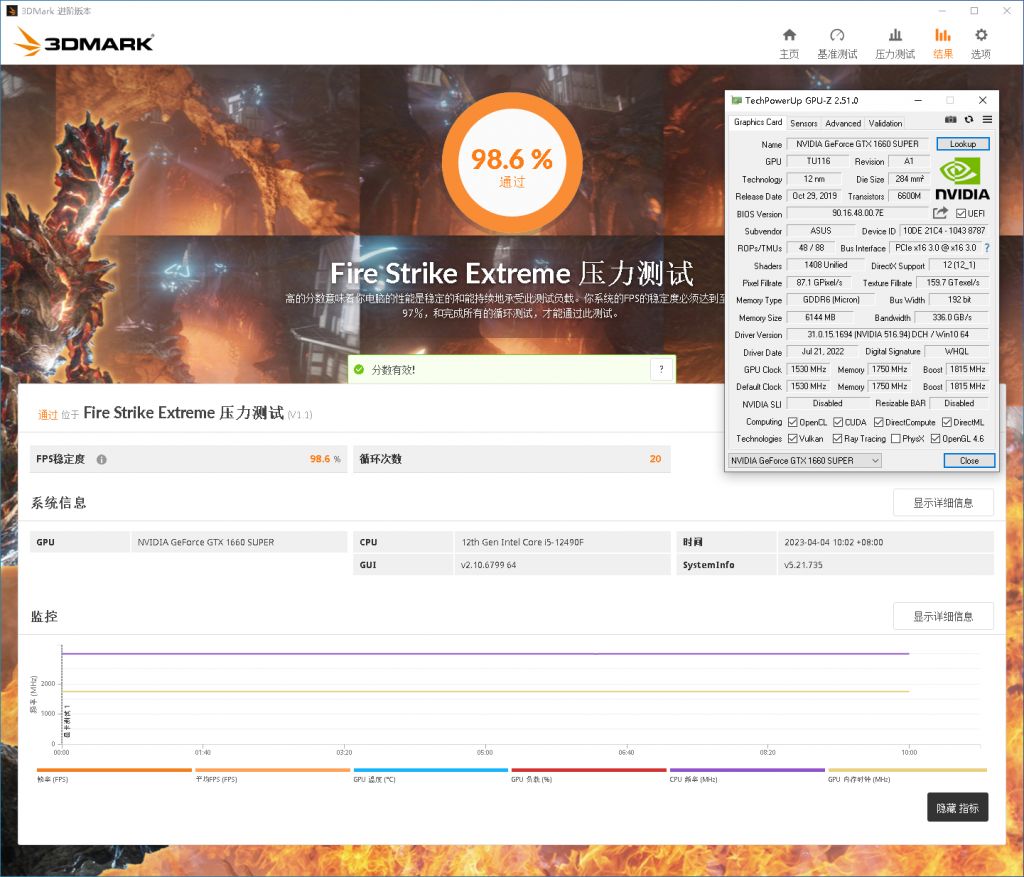Click the Lookup button

tap(962, 144)
